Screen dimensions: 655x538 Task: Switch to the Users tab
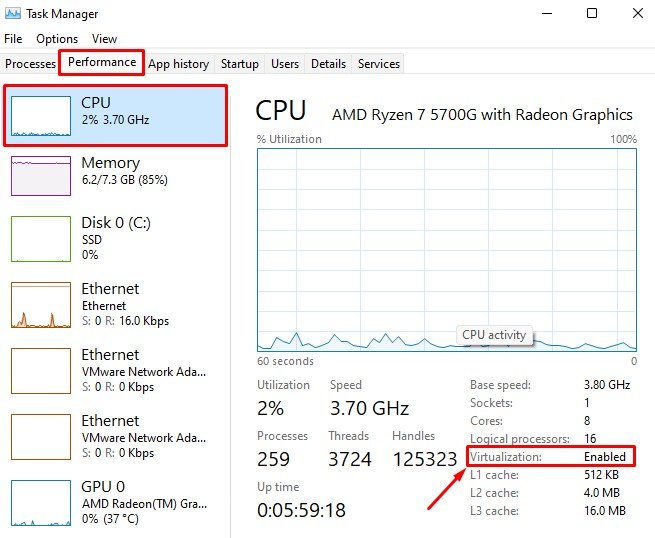[x=285, y=64]
